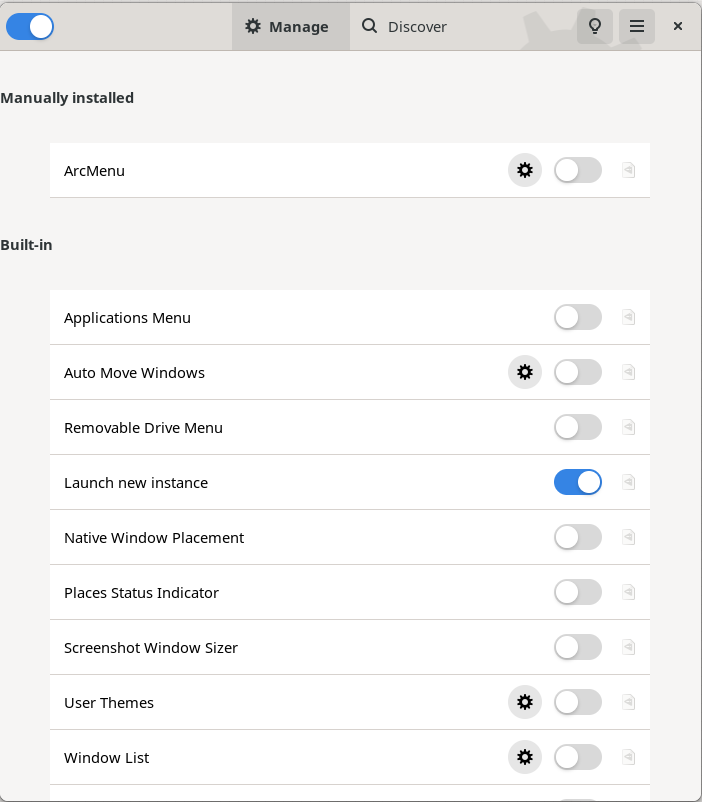Disable Launch new instance extension

click(578, 482)
